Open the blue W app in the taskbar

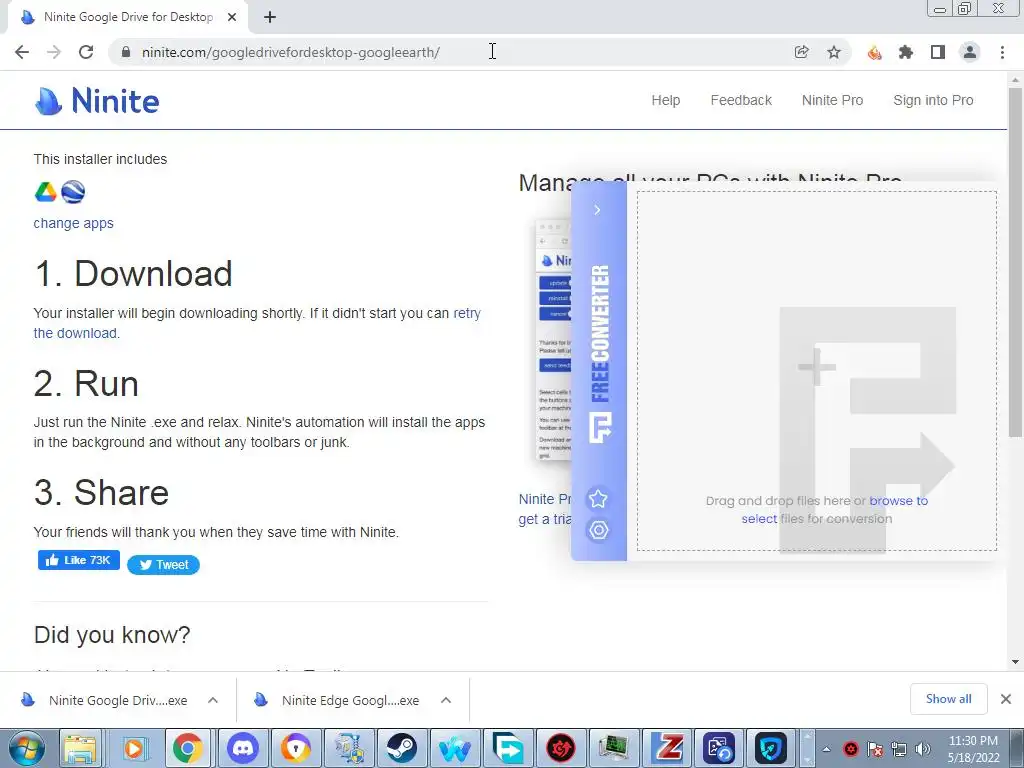click(455, 748)
